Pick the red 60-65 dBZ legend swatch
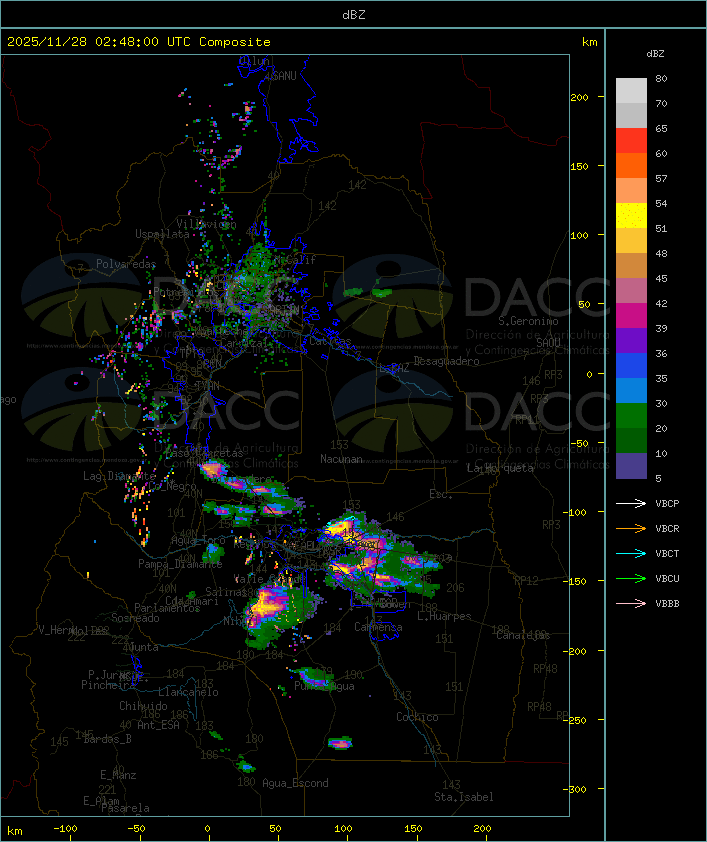Screen dimensions: 707x842 631,141
